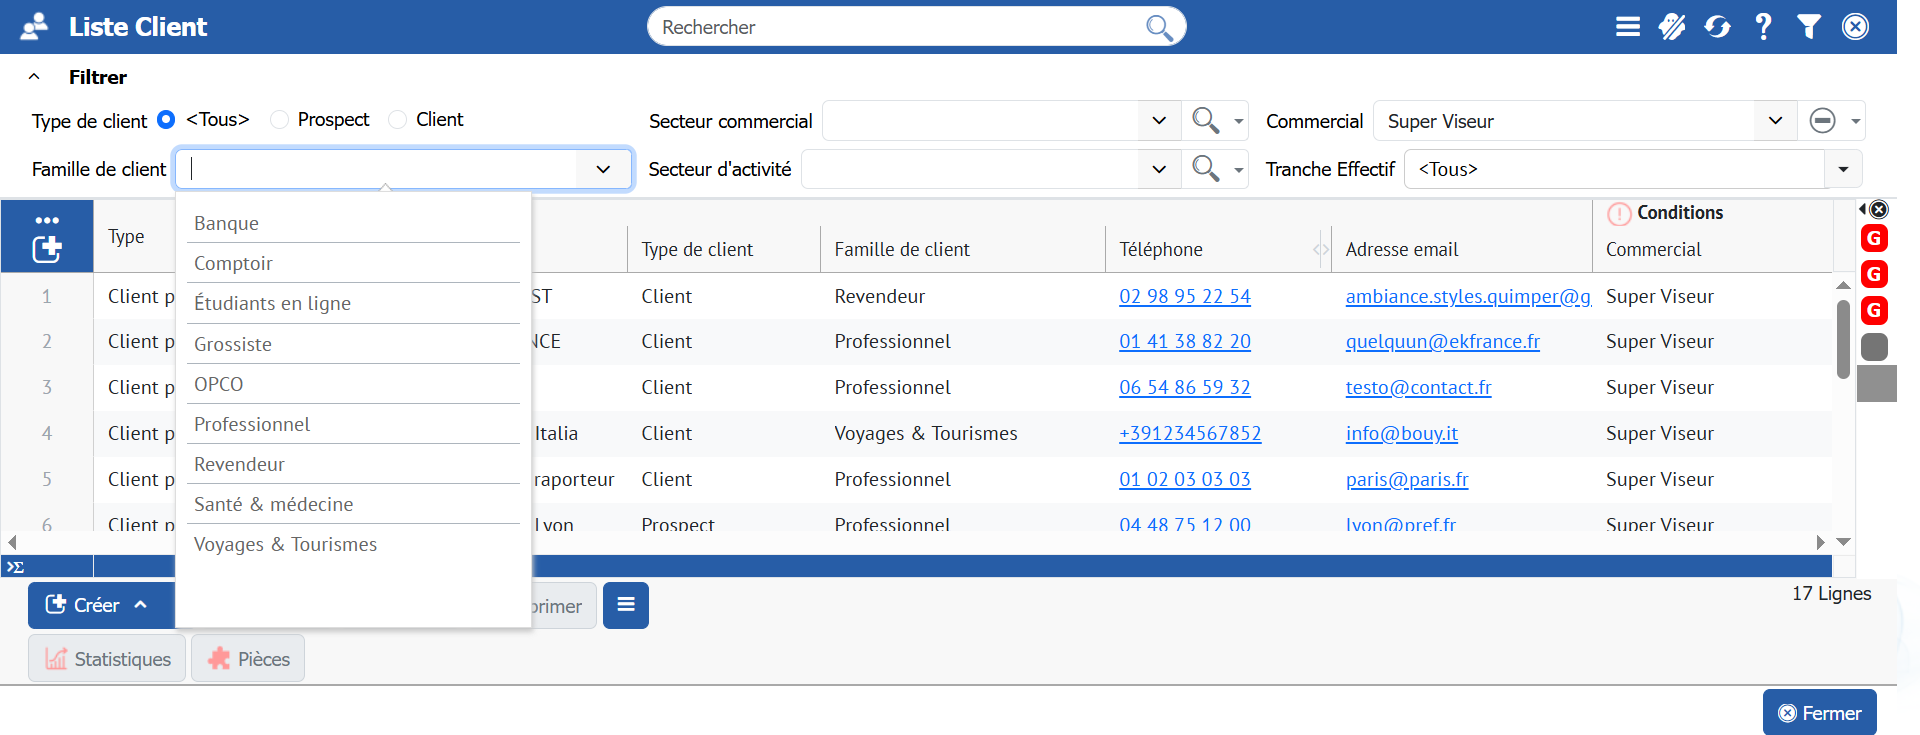
Task: Select the Client radio button
Action: (x=398, y=120)
